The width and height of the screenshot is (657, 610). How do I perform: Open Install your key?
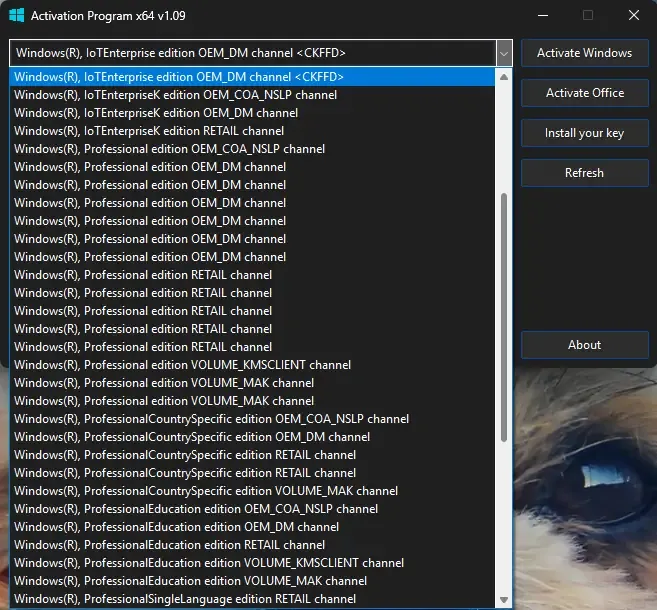(x=585, y=133)
